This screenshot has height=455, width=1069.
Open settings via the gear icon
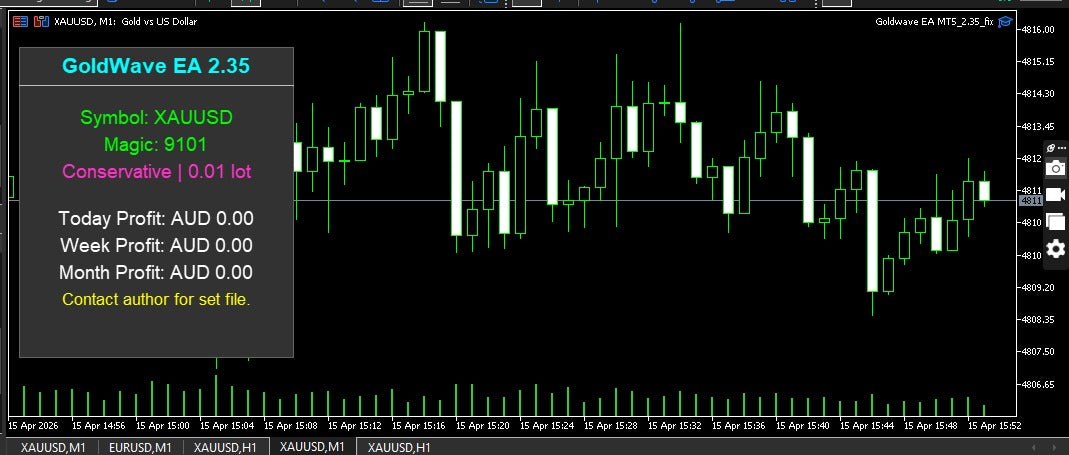[1055, 249]
